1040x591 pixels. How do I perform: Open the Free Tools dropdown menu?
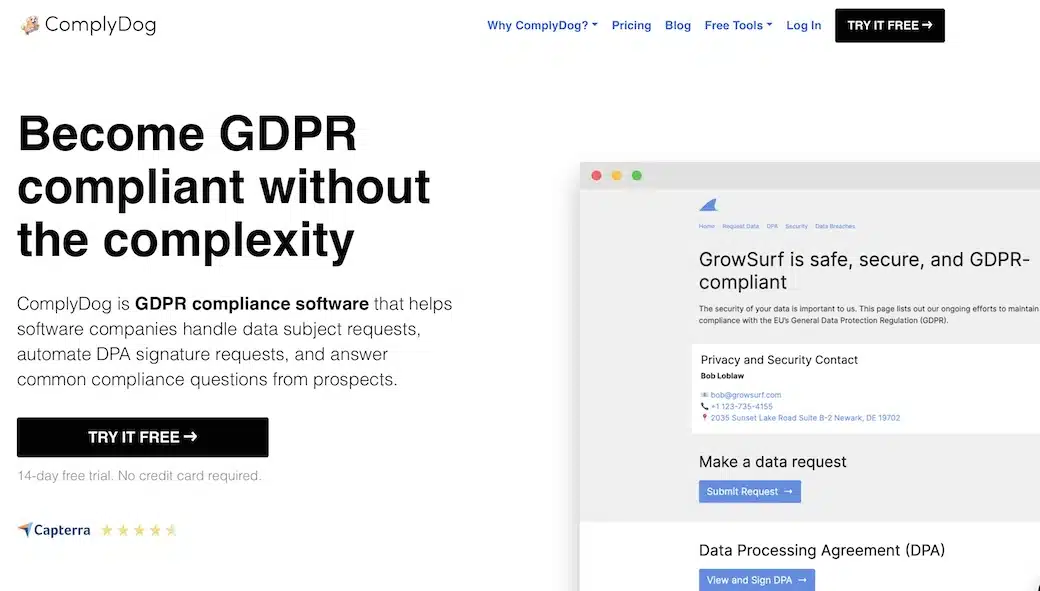click(x=738, y=26)
